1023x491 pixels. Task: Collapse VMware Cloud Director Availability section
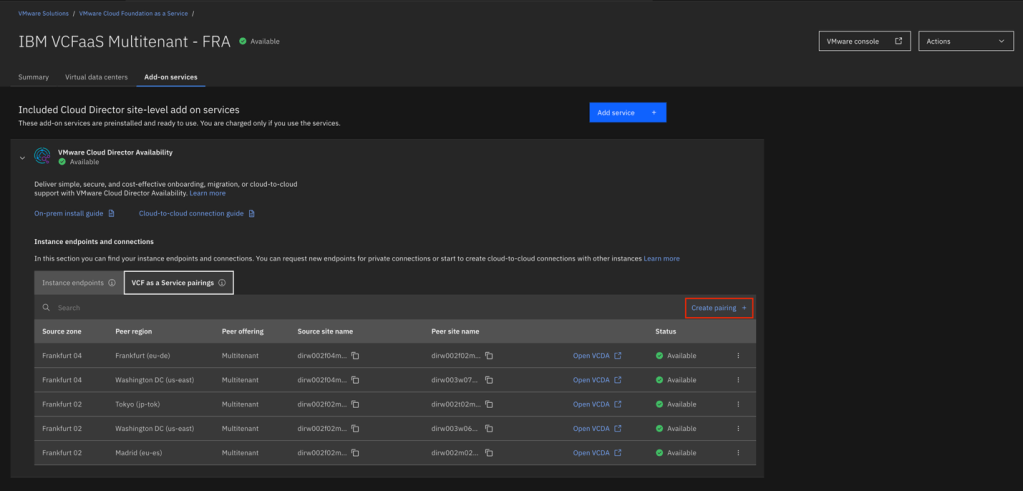coord(23,158)
